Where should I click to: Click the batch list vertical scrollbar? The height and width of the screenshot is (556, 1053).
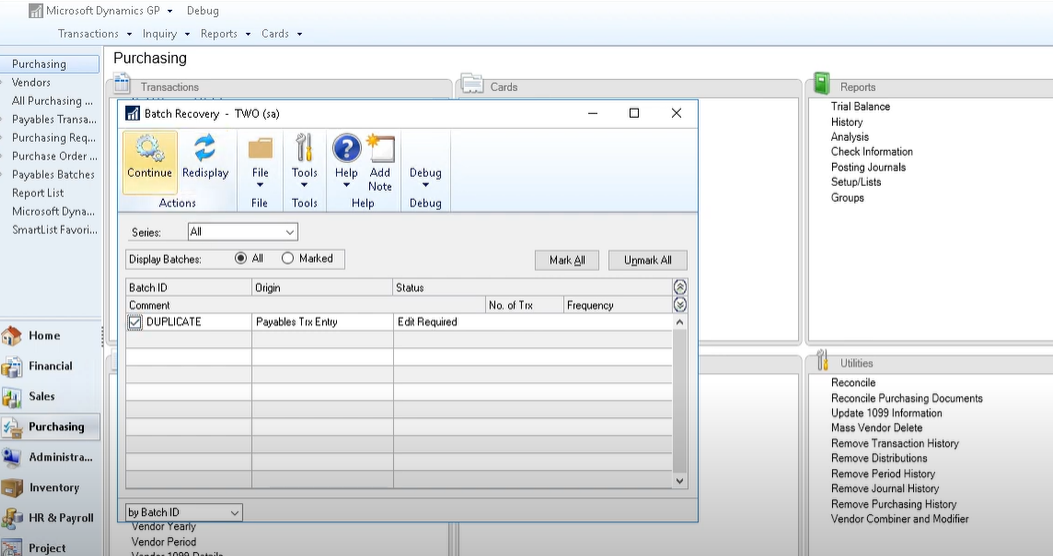coord(681,400)
